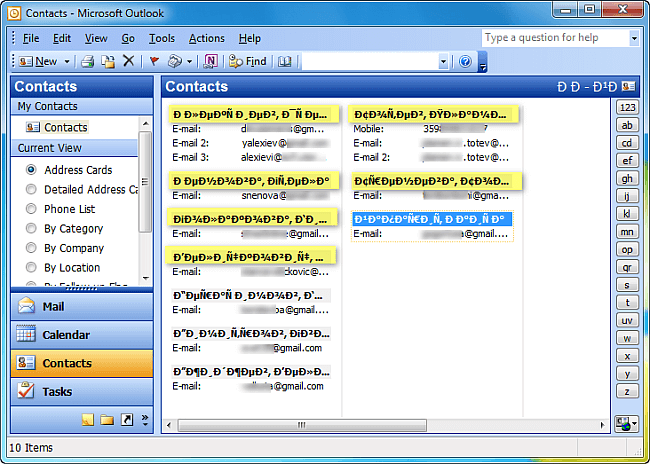The width and height of the screenshot is (650, 464).
Task: Click the Folder List icon
Action: (x=107, y=420)
